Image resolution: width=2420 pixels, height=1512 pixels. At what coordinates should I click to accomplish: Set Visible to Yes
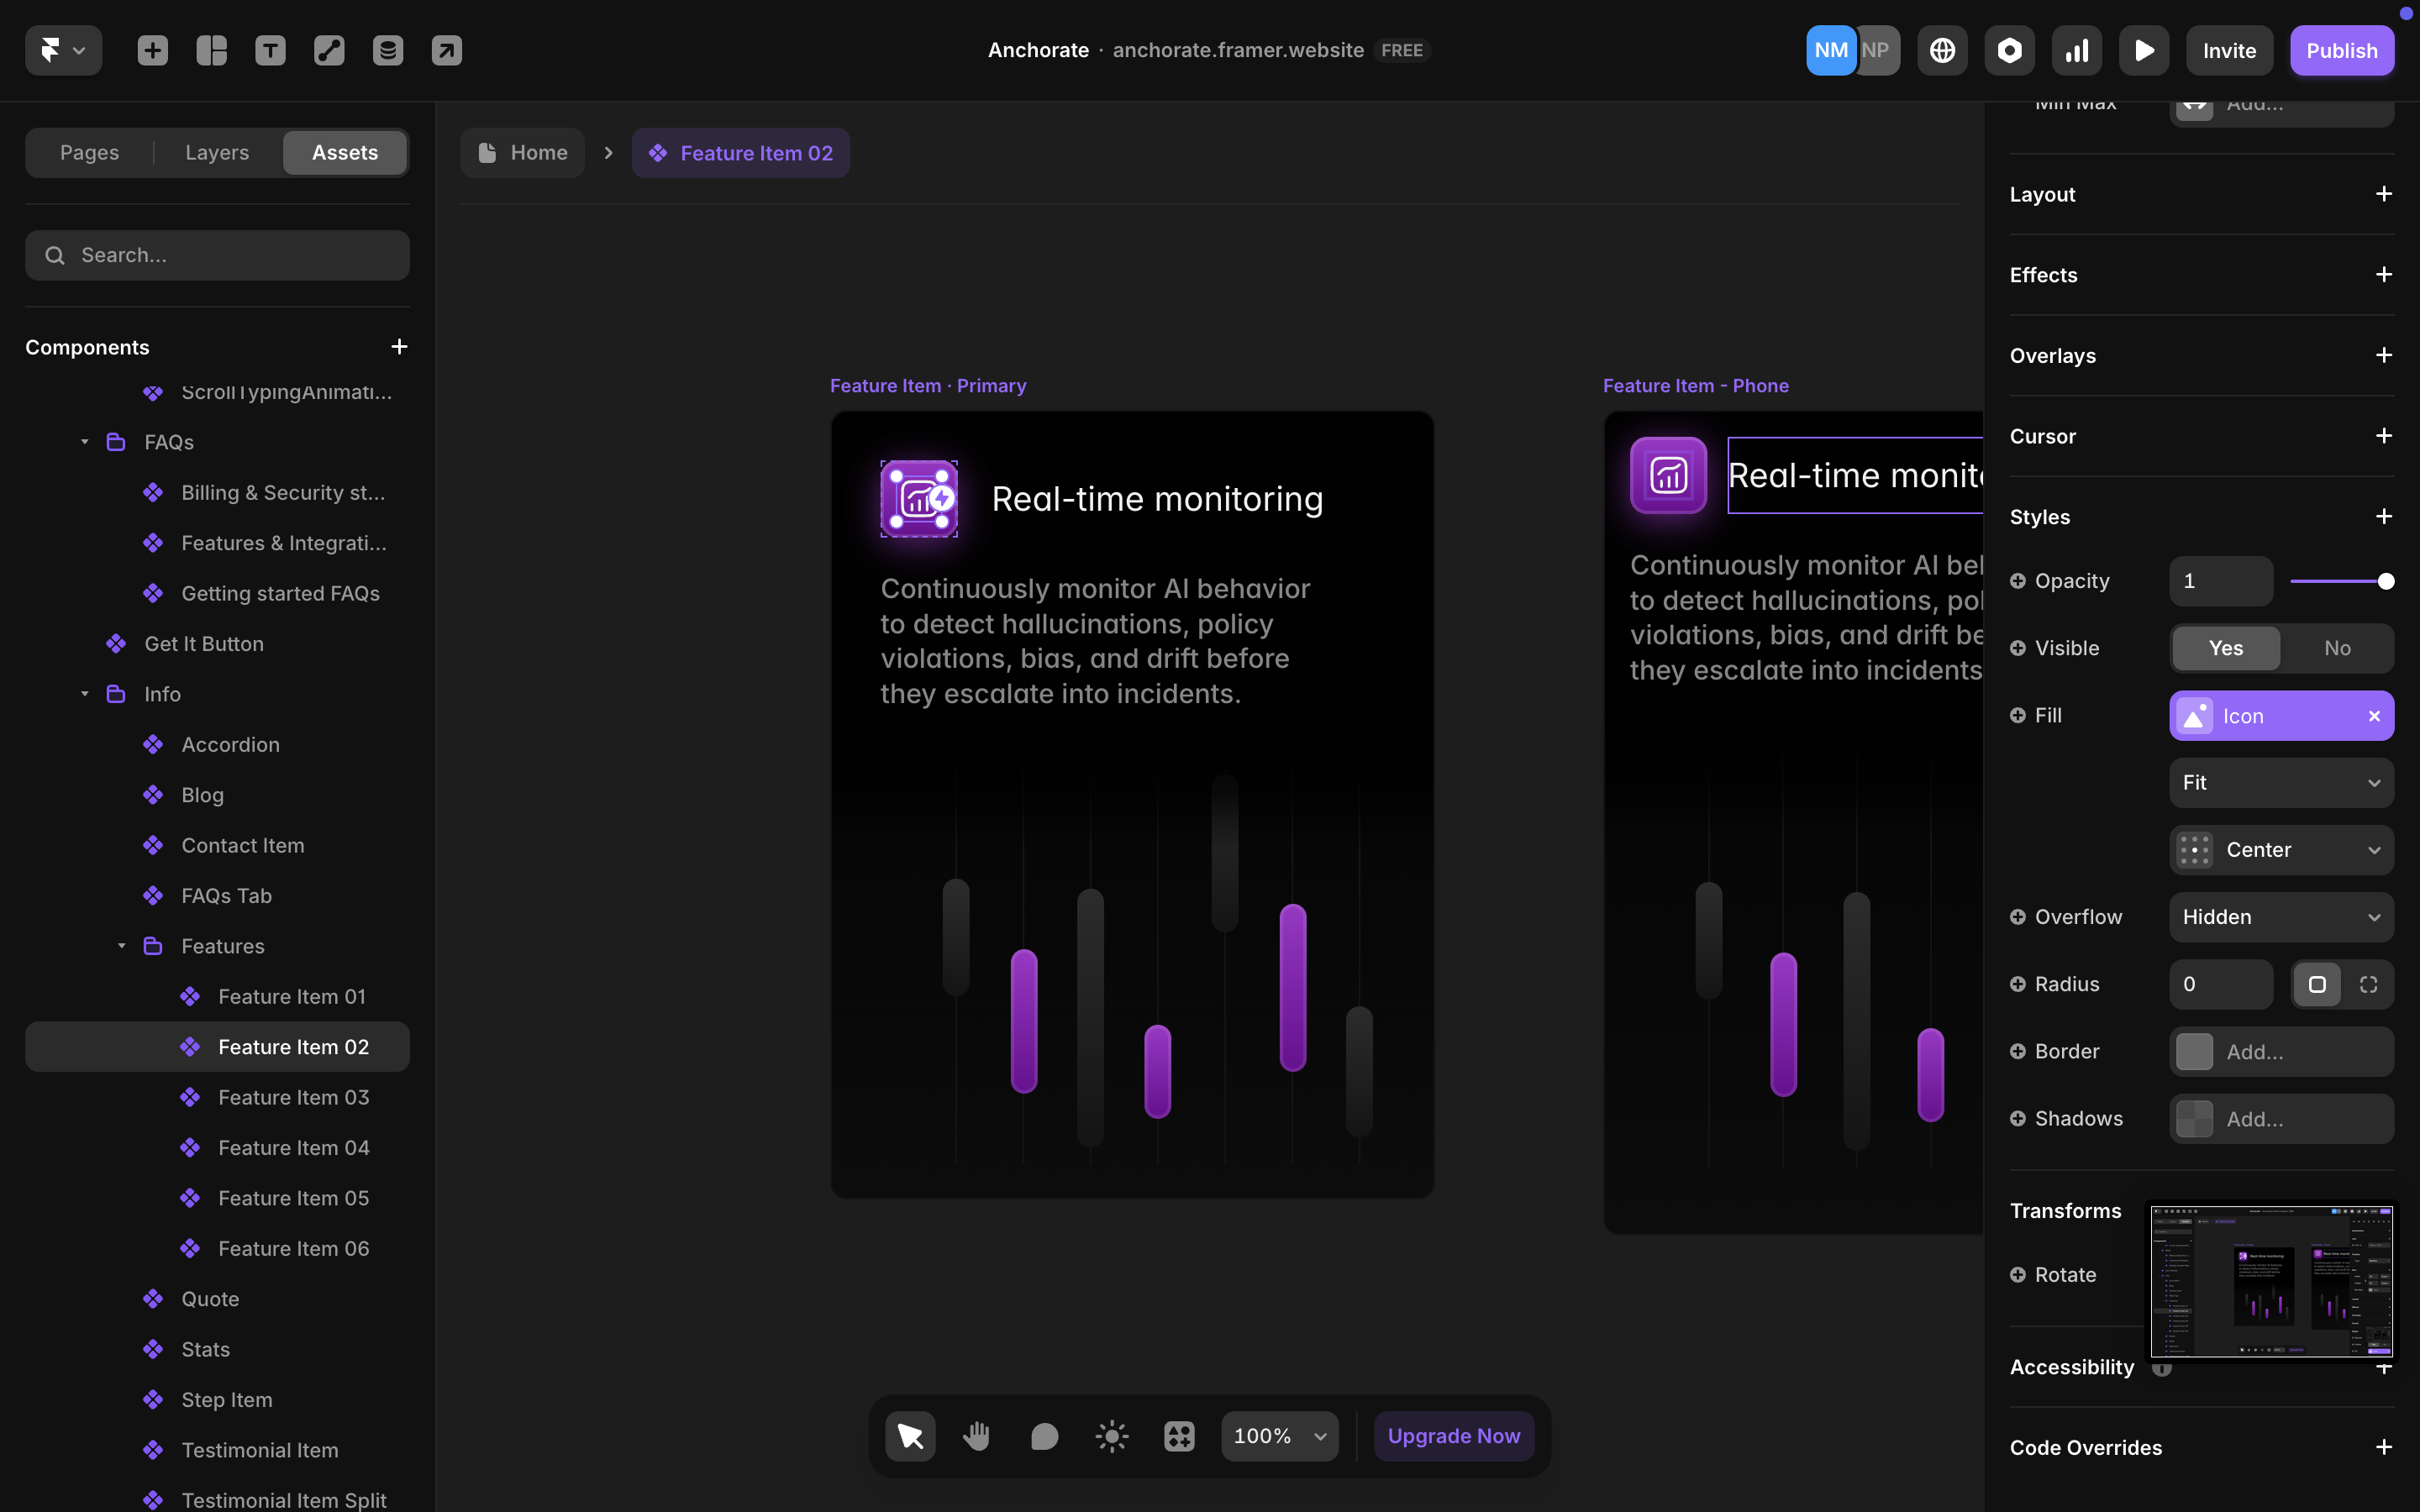[x=2225, y=648]
